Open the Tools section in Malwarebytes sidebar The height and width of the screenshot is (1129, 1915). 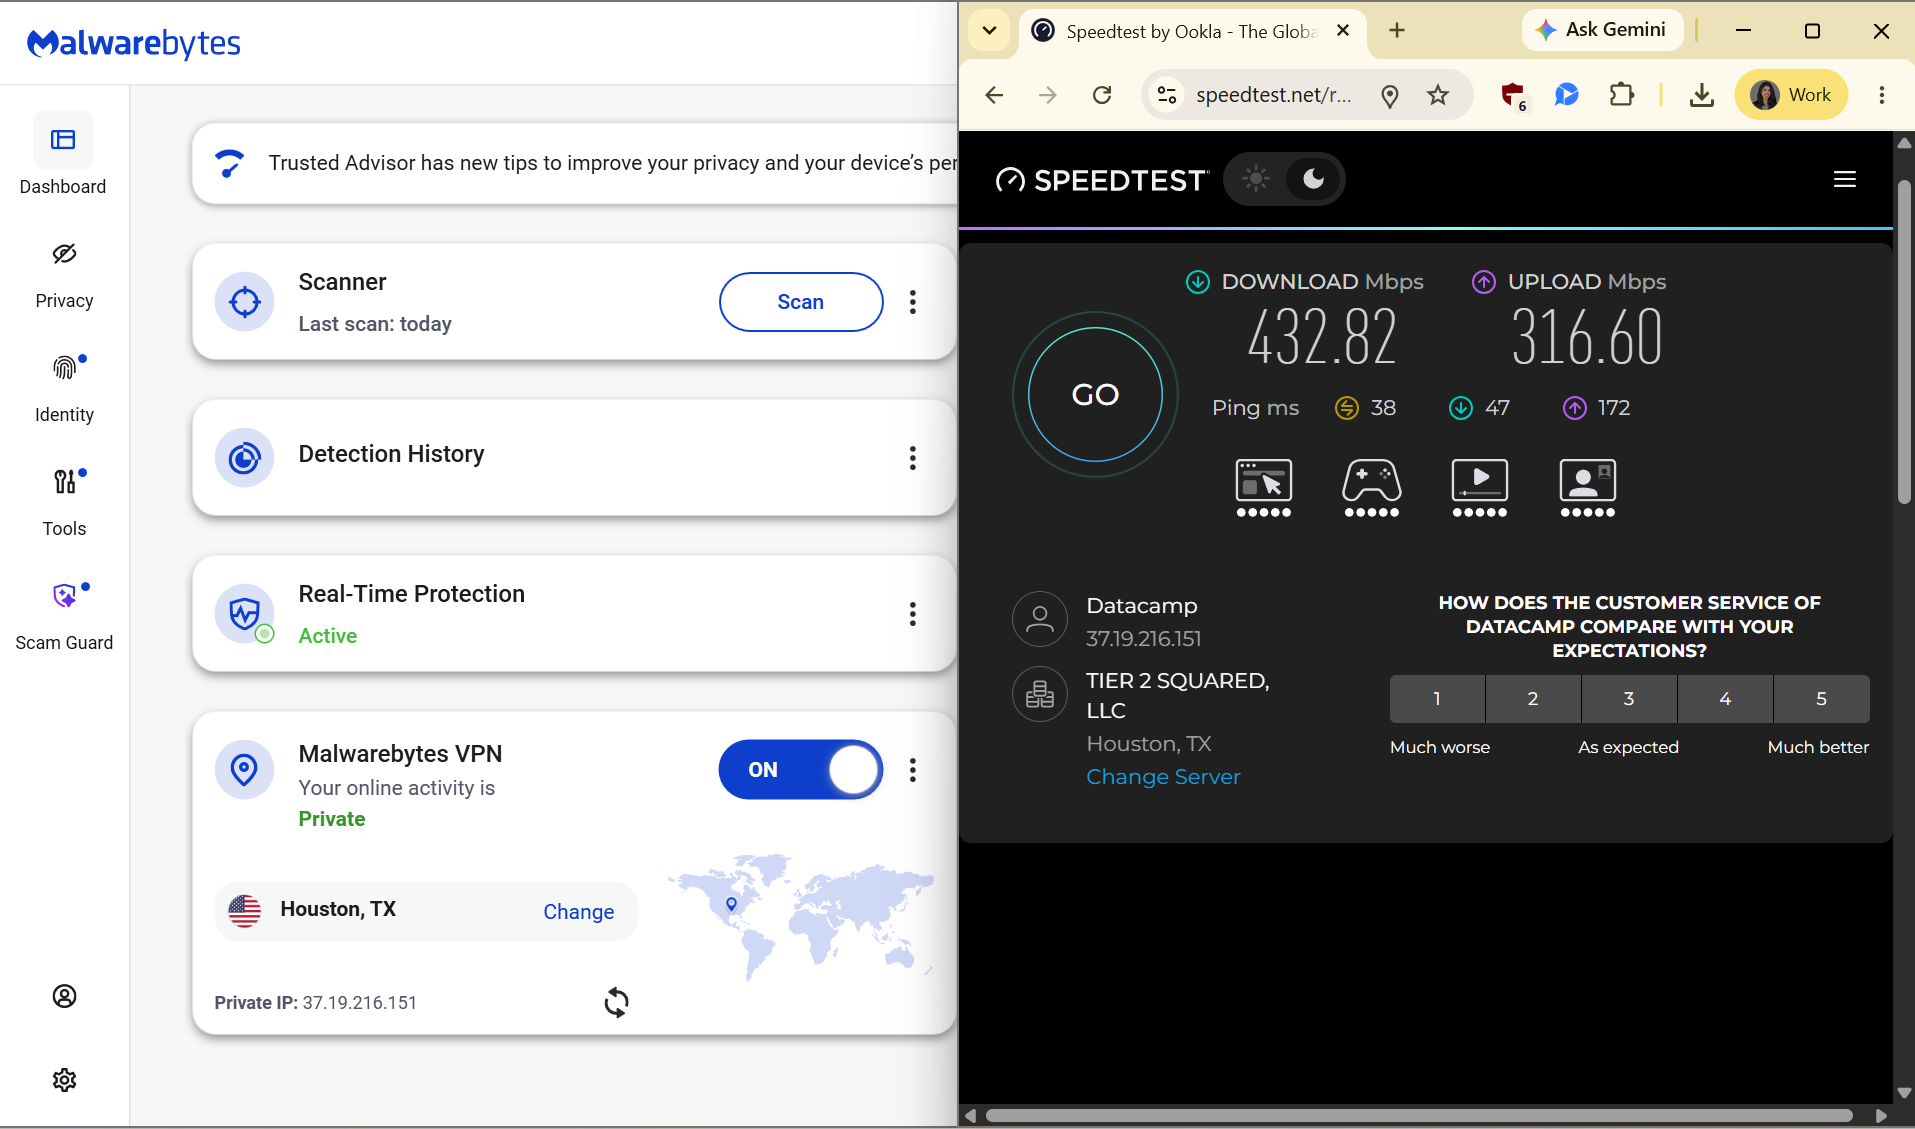click(64, 503)
